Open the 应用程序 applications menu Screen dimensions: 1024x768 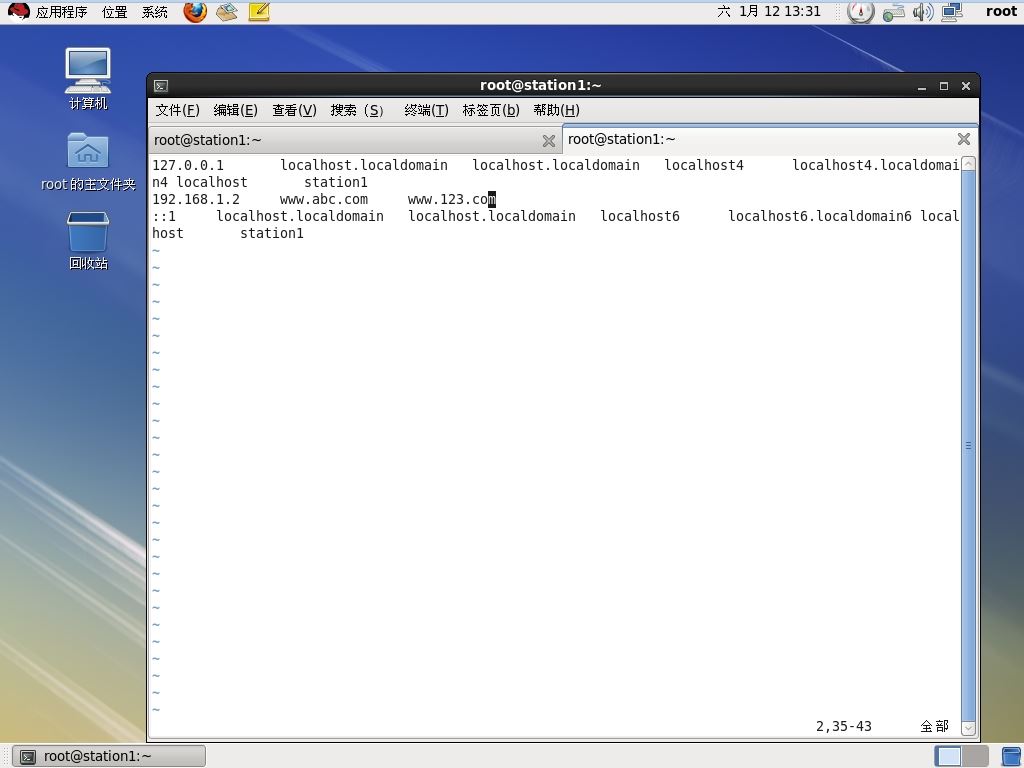pyautogui.click(x=61, y=12)
